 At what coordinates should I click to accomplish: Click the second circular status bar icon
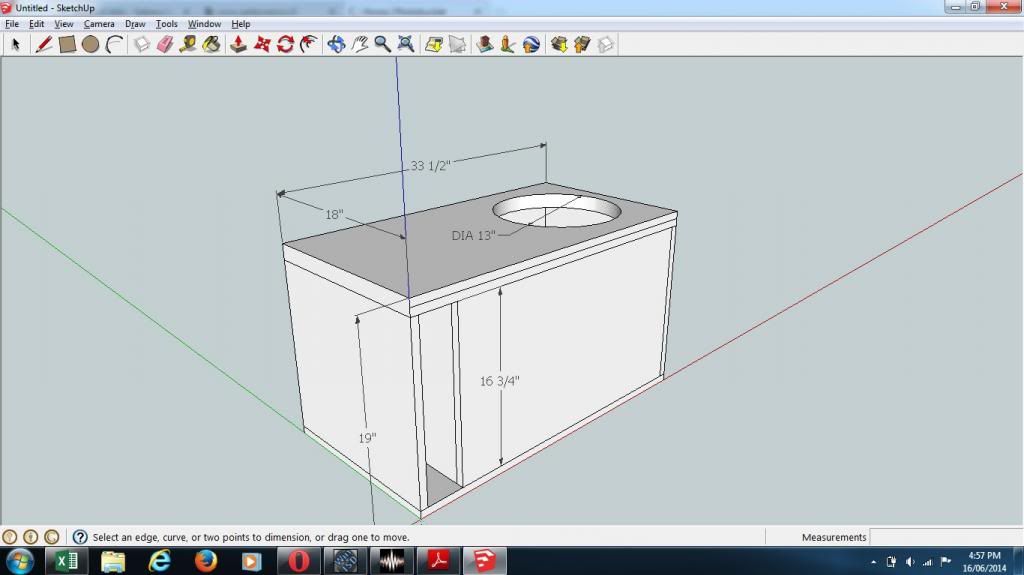click(x=30, y=537)
